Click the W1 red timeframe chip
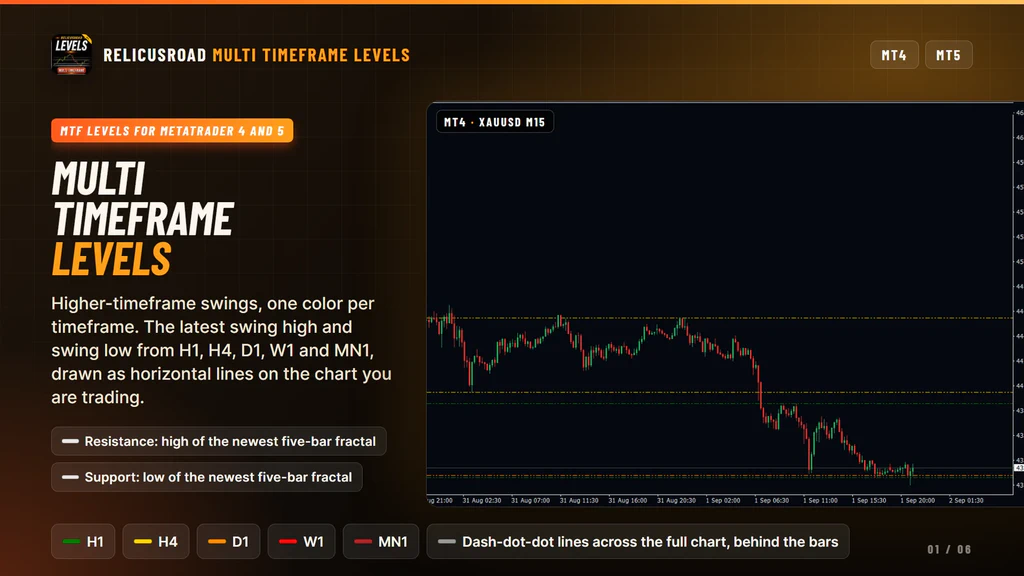Screen dimensions: 1024x576 [x=301, y=541]
